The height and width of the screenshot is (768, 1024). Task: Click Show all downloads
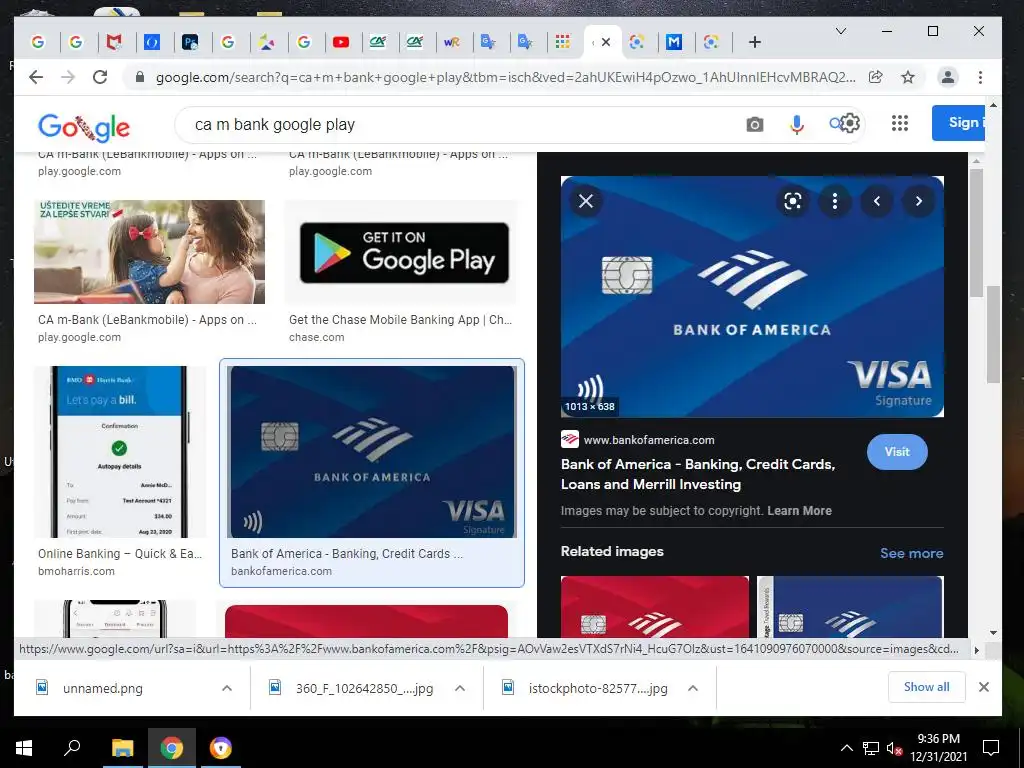927,687
